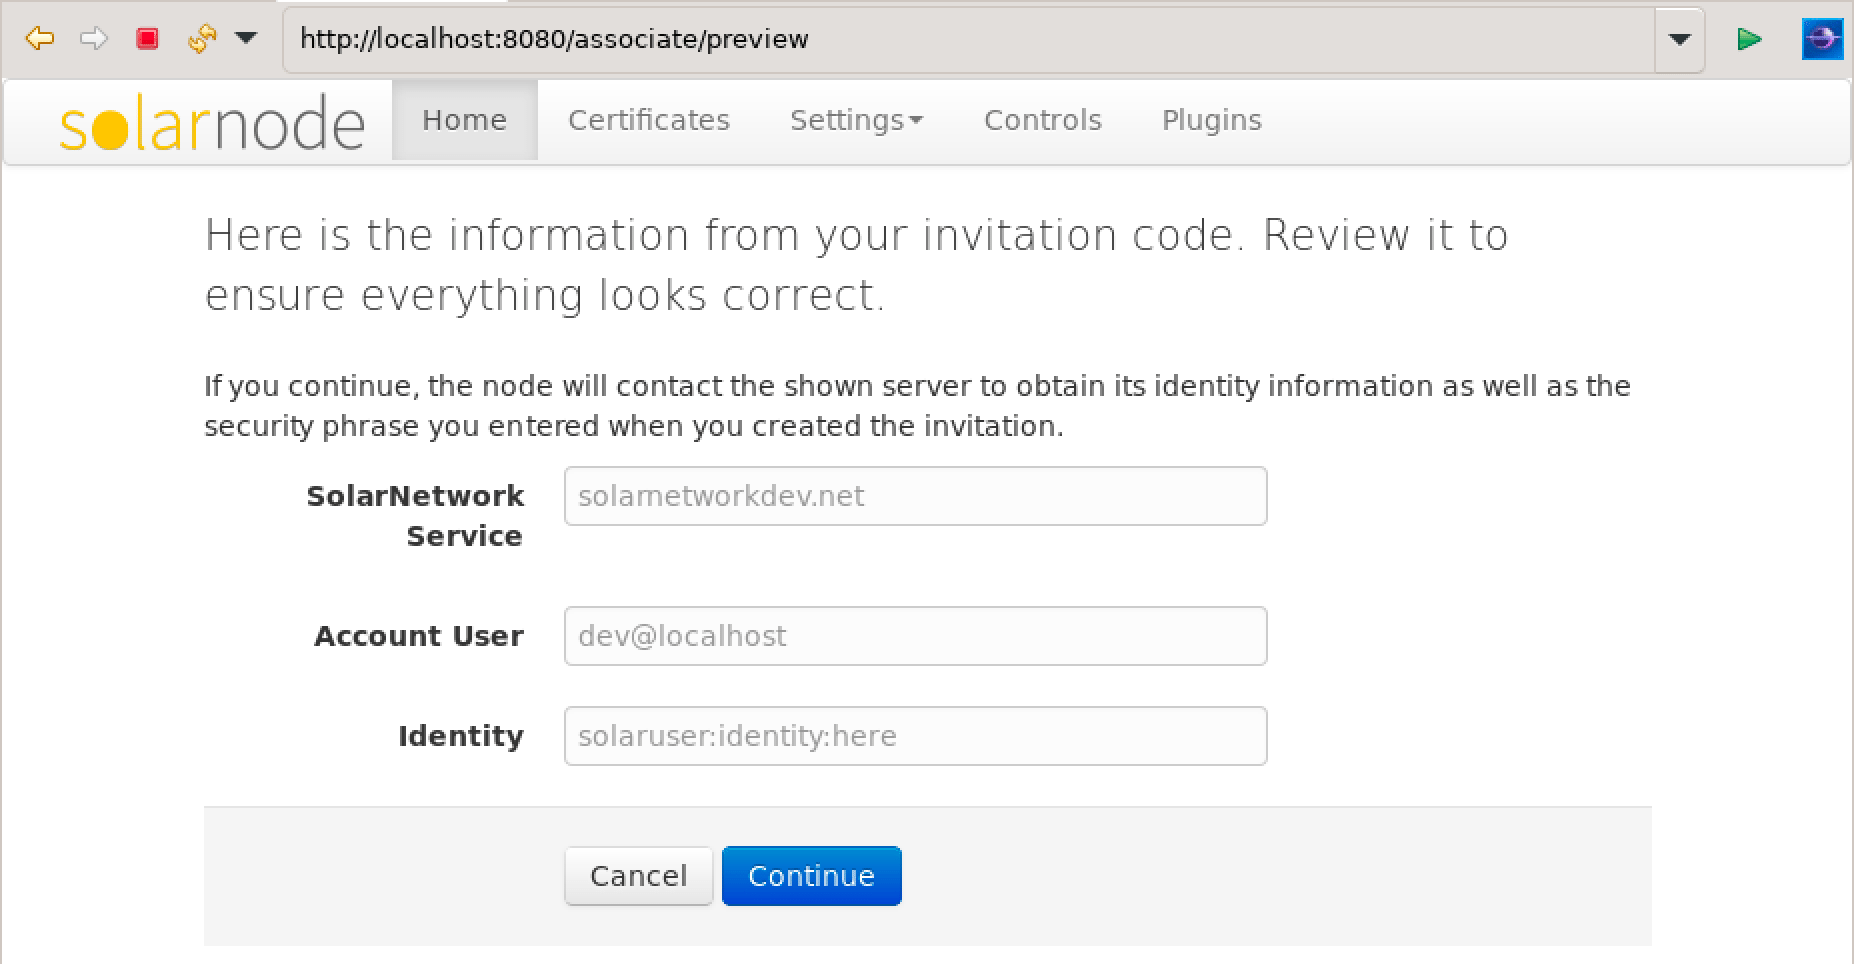Screen dimensions: 1854x964
Task: Click the reload page icon
Action: (x=200, y=38)
